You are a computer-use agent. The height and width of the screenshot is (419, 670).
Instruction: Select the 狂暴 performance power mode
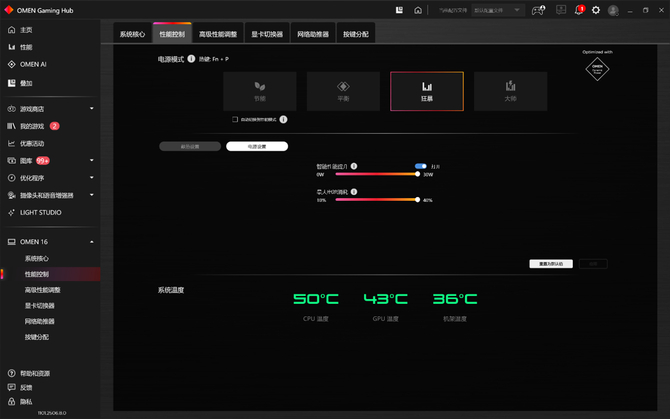click(x=427, y=91)
